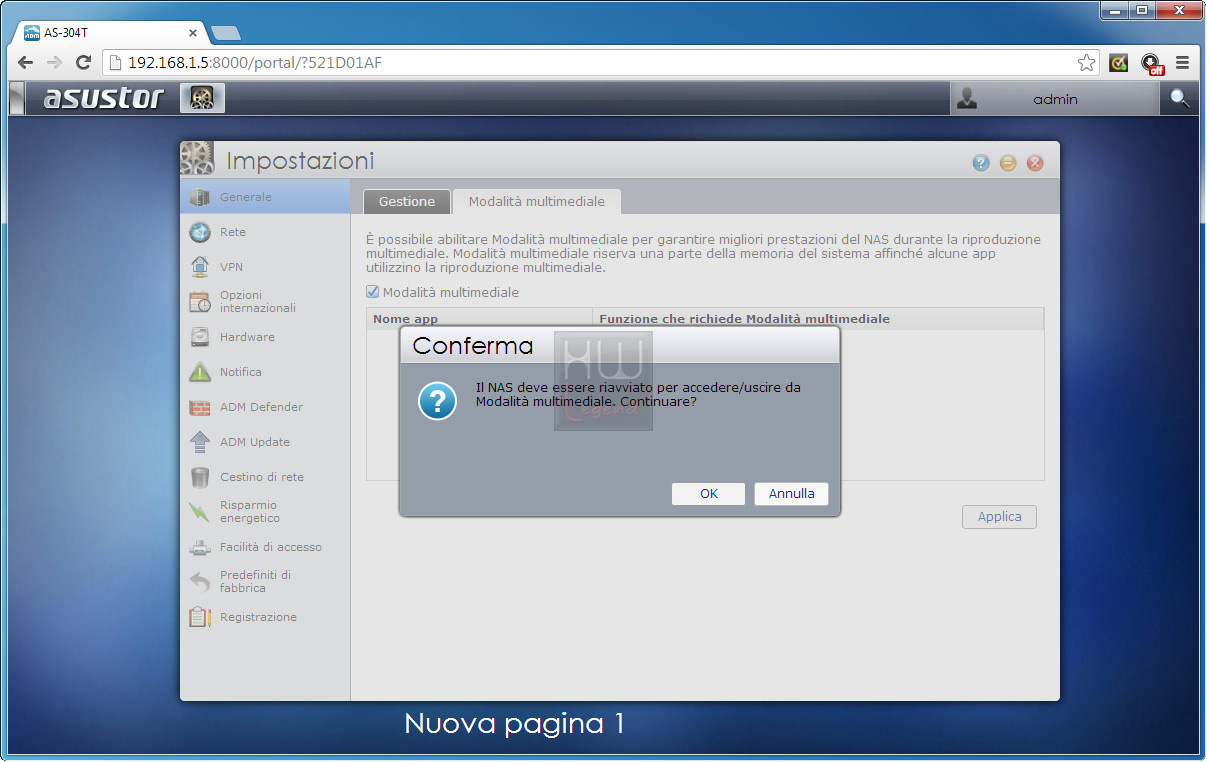
Task: Toggle the Modalità multimediale checkbox
Action: click(x=373, y=292)
